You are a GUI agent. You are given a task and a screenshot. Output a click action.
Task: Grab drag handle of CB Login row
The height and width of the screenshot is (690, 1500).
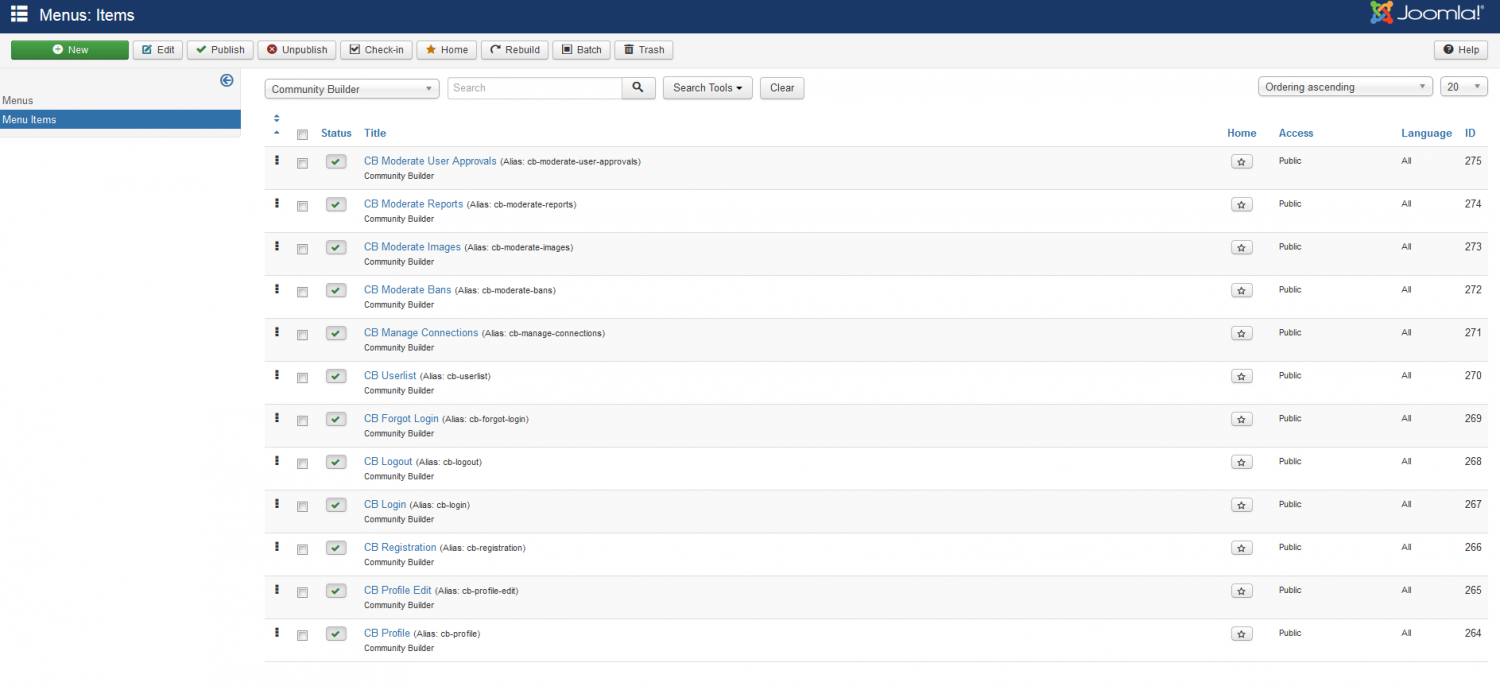coord(277,504)
